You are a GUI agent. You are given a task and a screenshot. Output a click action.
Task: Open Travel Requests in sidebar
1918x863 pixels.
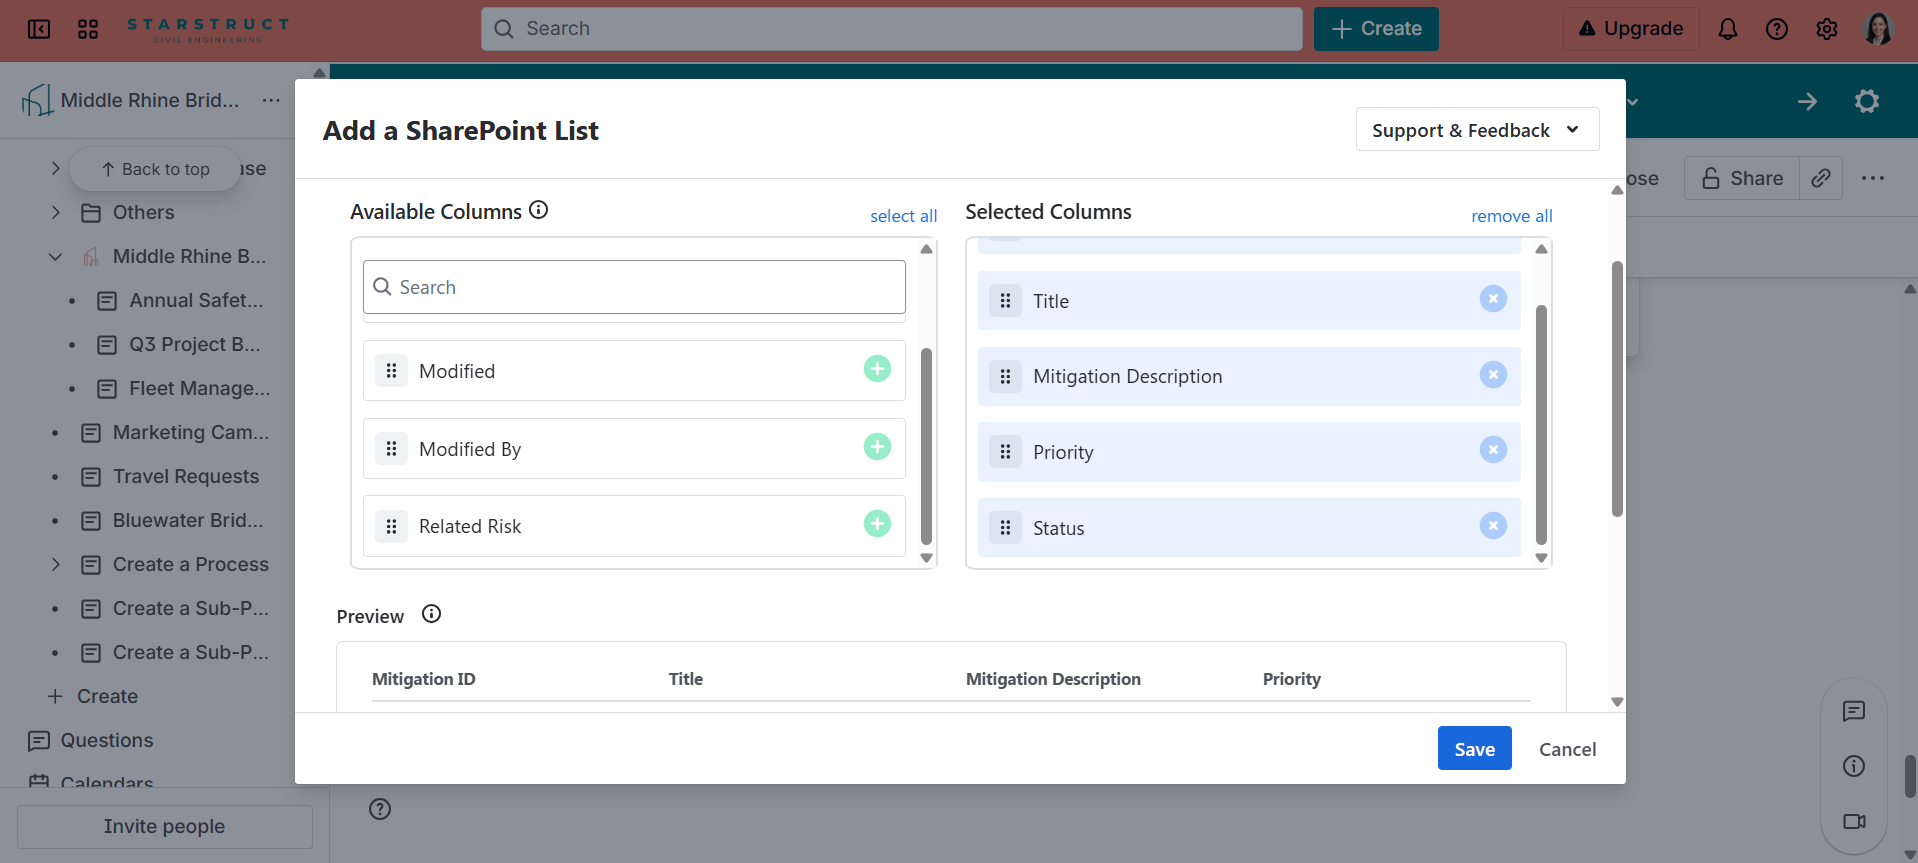tap(185, 477)
